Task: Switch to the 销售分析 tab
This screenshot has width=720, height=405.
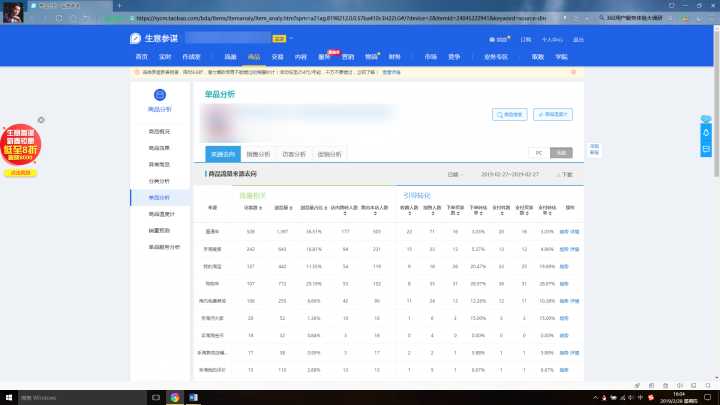Action: (258, 154)
